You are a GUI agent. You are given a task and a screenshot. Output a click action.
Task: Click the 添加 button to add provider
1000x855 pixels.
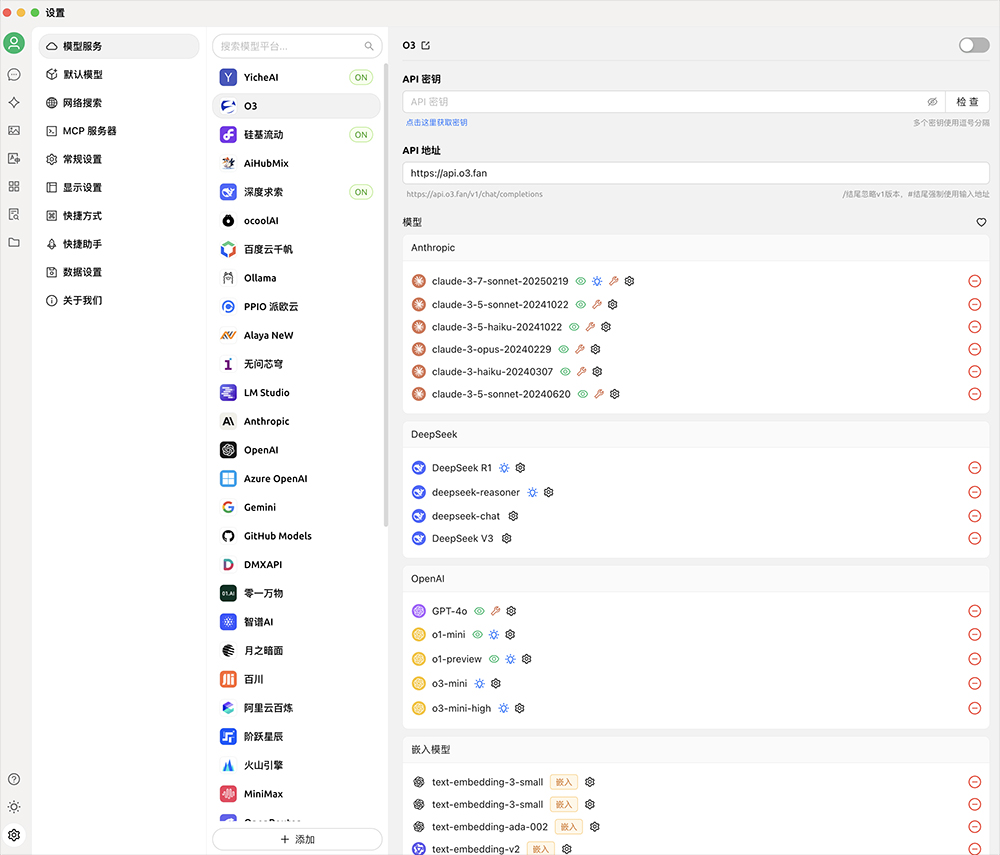click(297, 839)
